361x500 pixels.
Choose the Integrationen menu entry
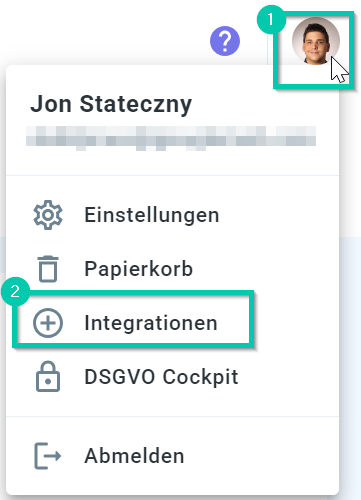151,323
